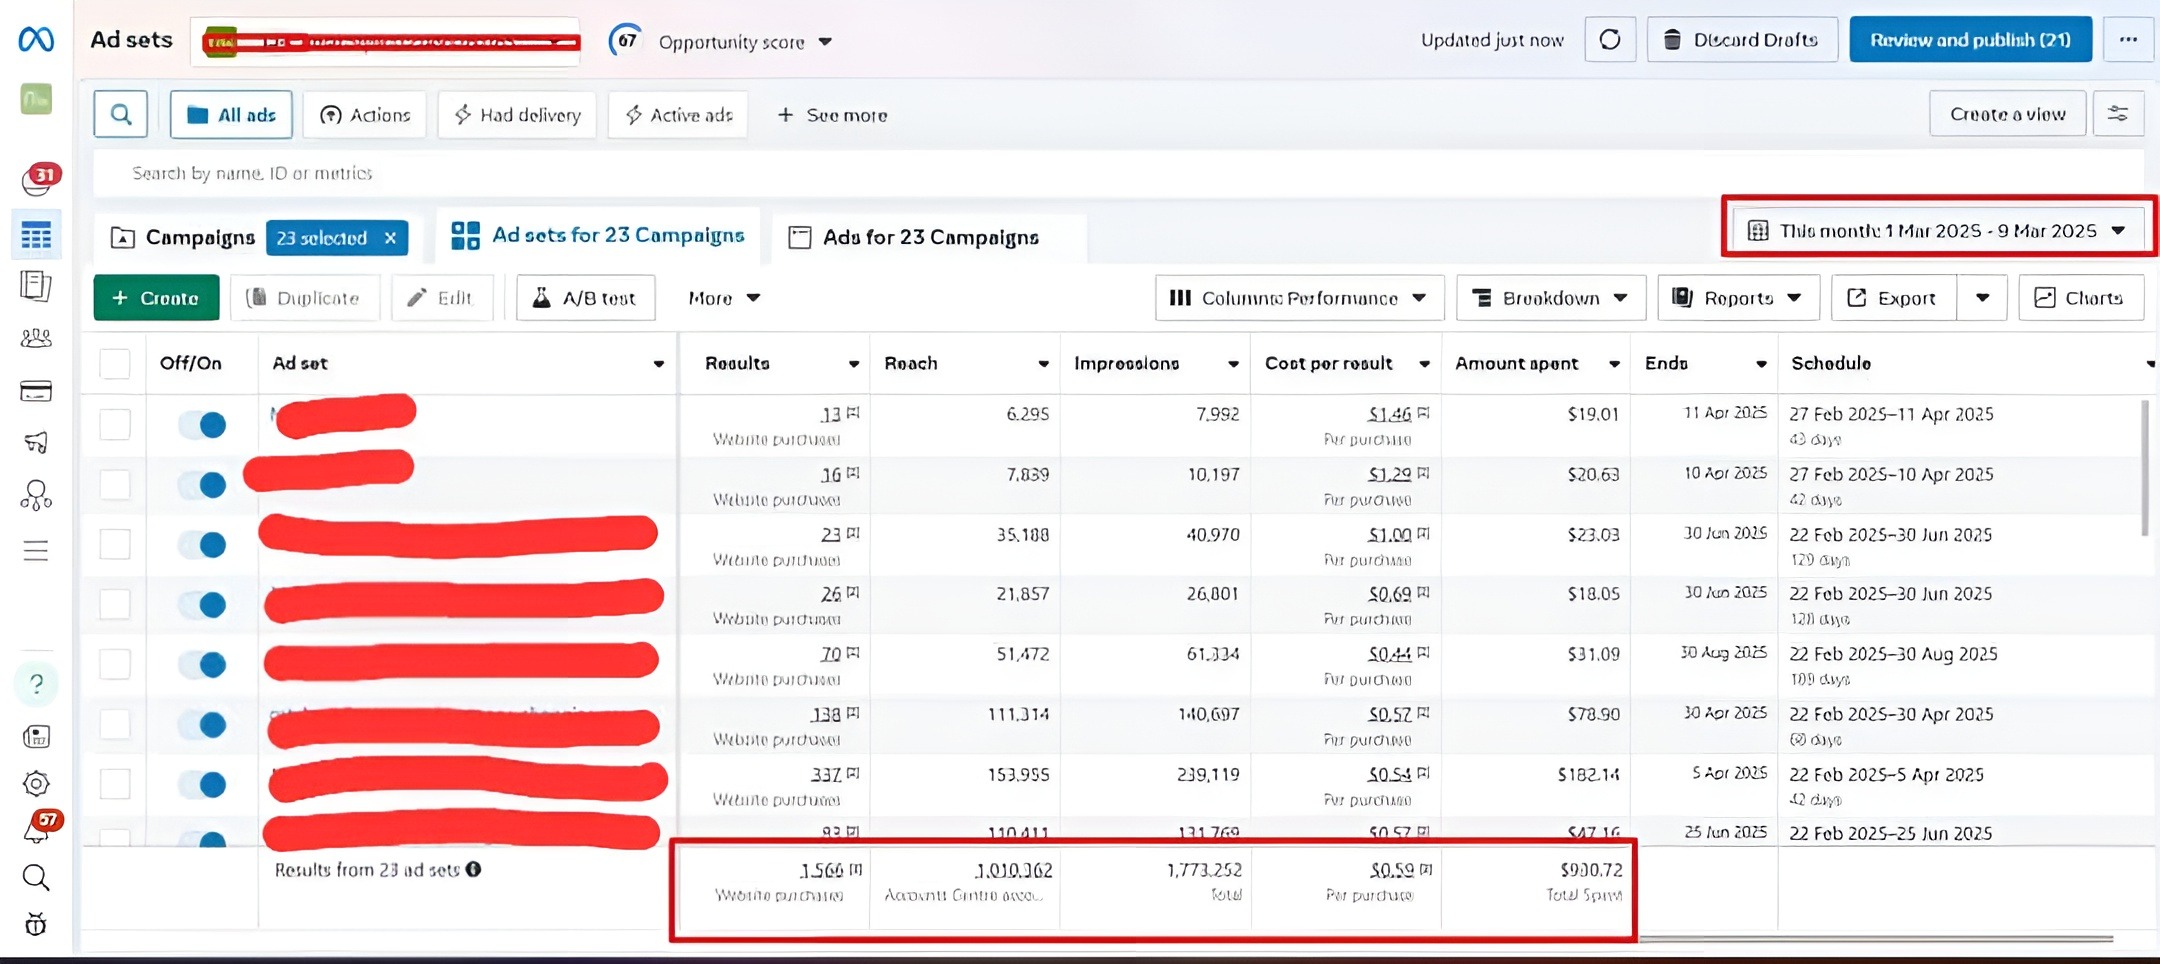Image resolution: width=2160 pixels, height=964 pixels.
Task: Click Review and publish button
Action: coord(1969,40)
